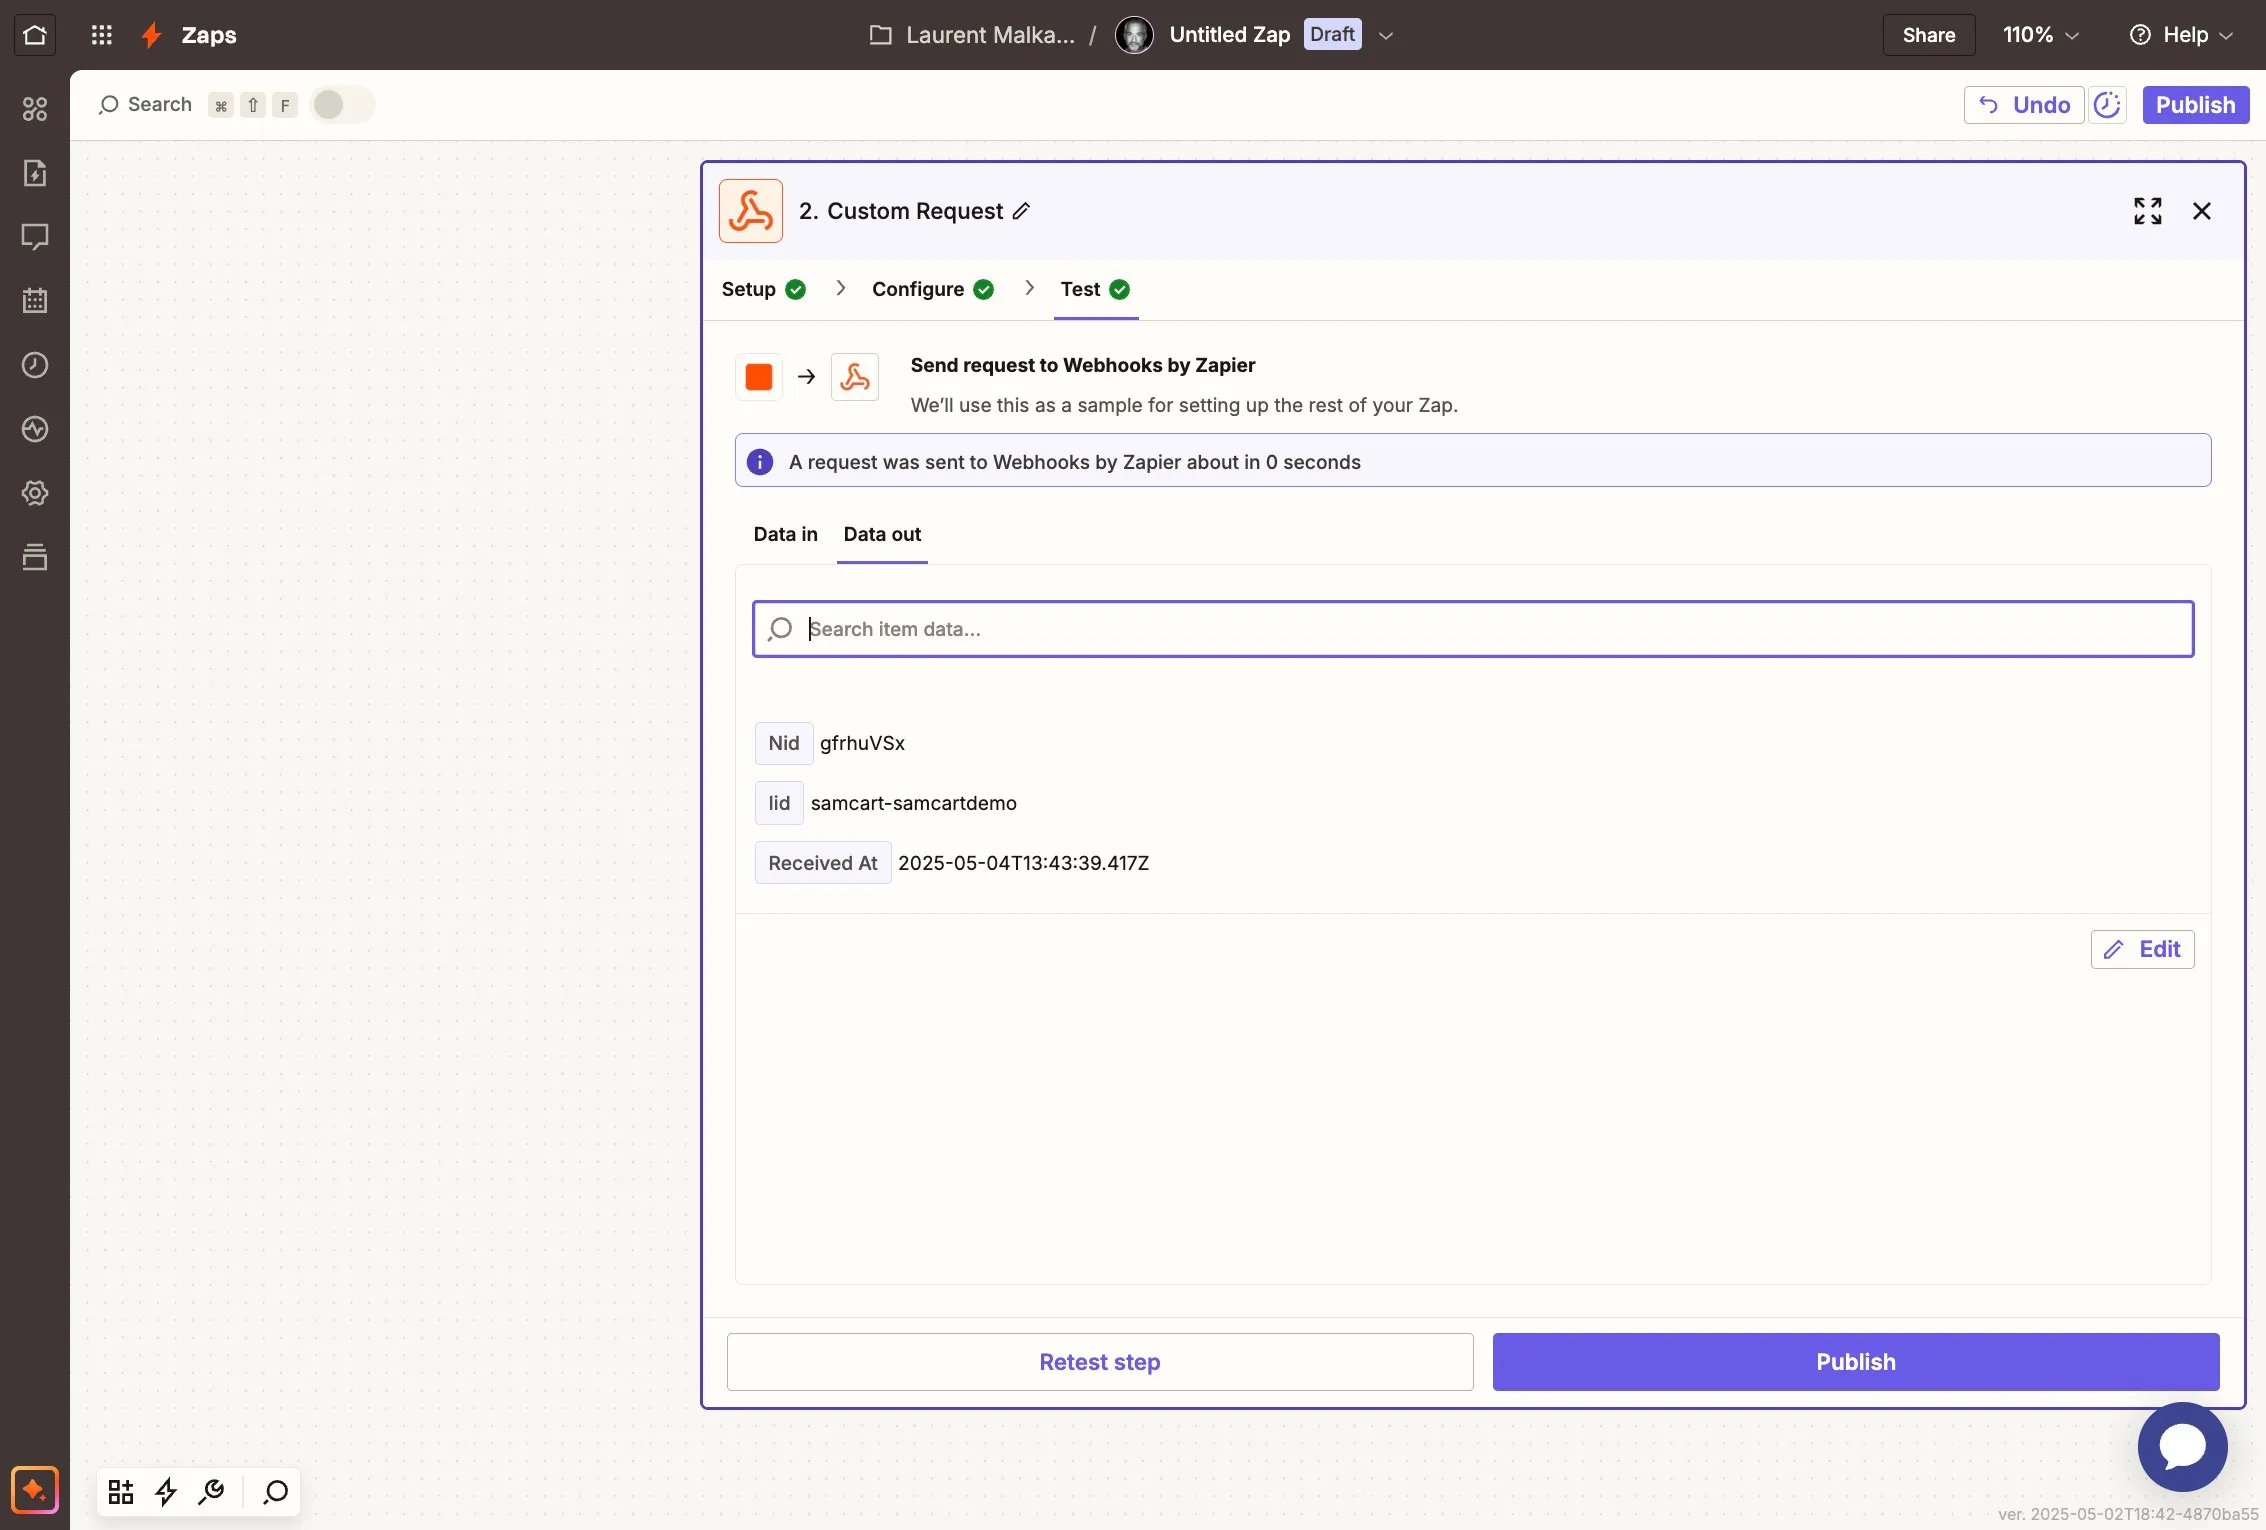Screen dimensions: 2266x1530
Task: Click the wrench tool icon in bottom toolbar
Action: pyautogui.click(x=211, y=1492)
